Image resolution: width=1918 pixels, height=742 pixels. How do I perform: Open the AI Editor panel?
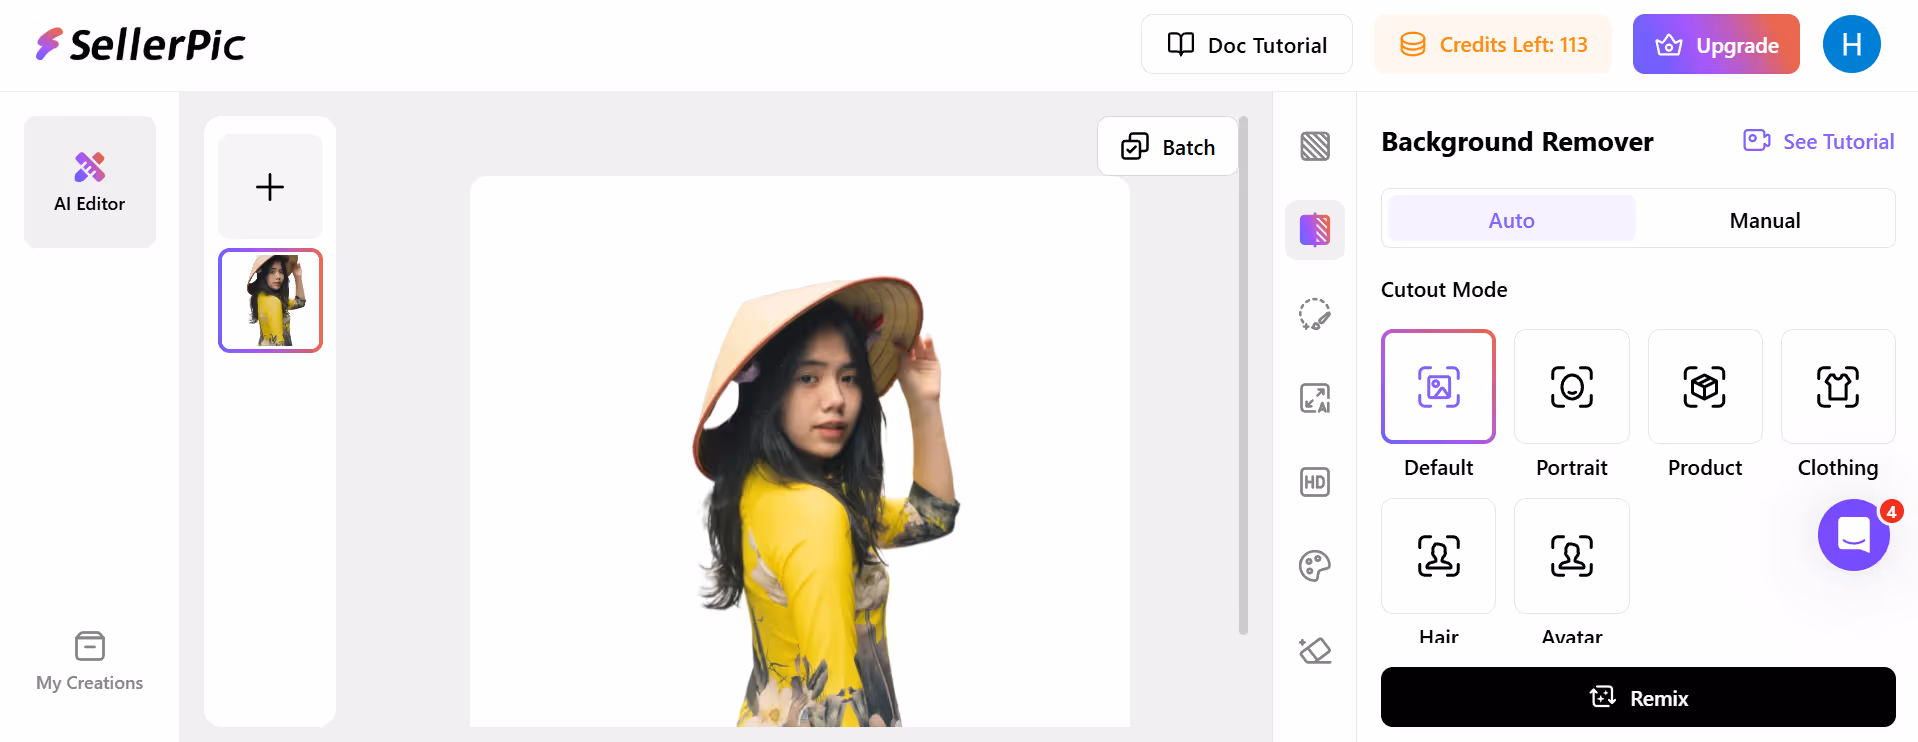point(90,182)
